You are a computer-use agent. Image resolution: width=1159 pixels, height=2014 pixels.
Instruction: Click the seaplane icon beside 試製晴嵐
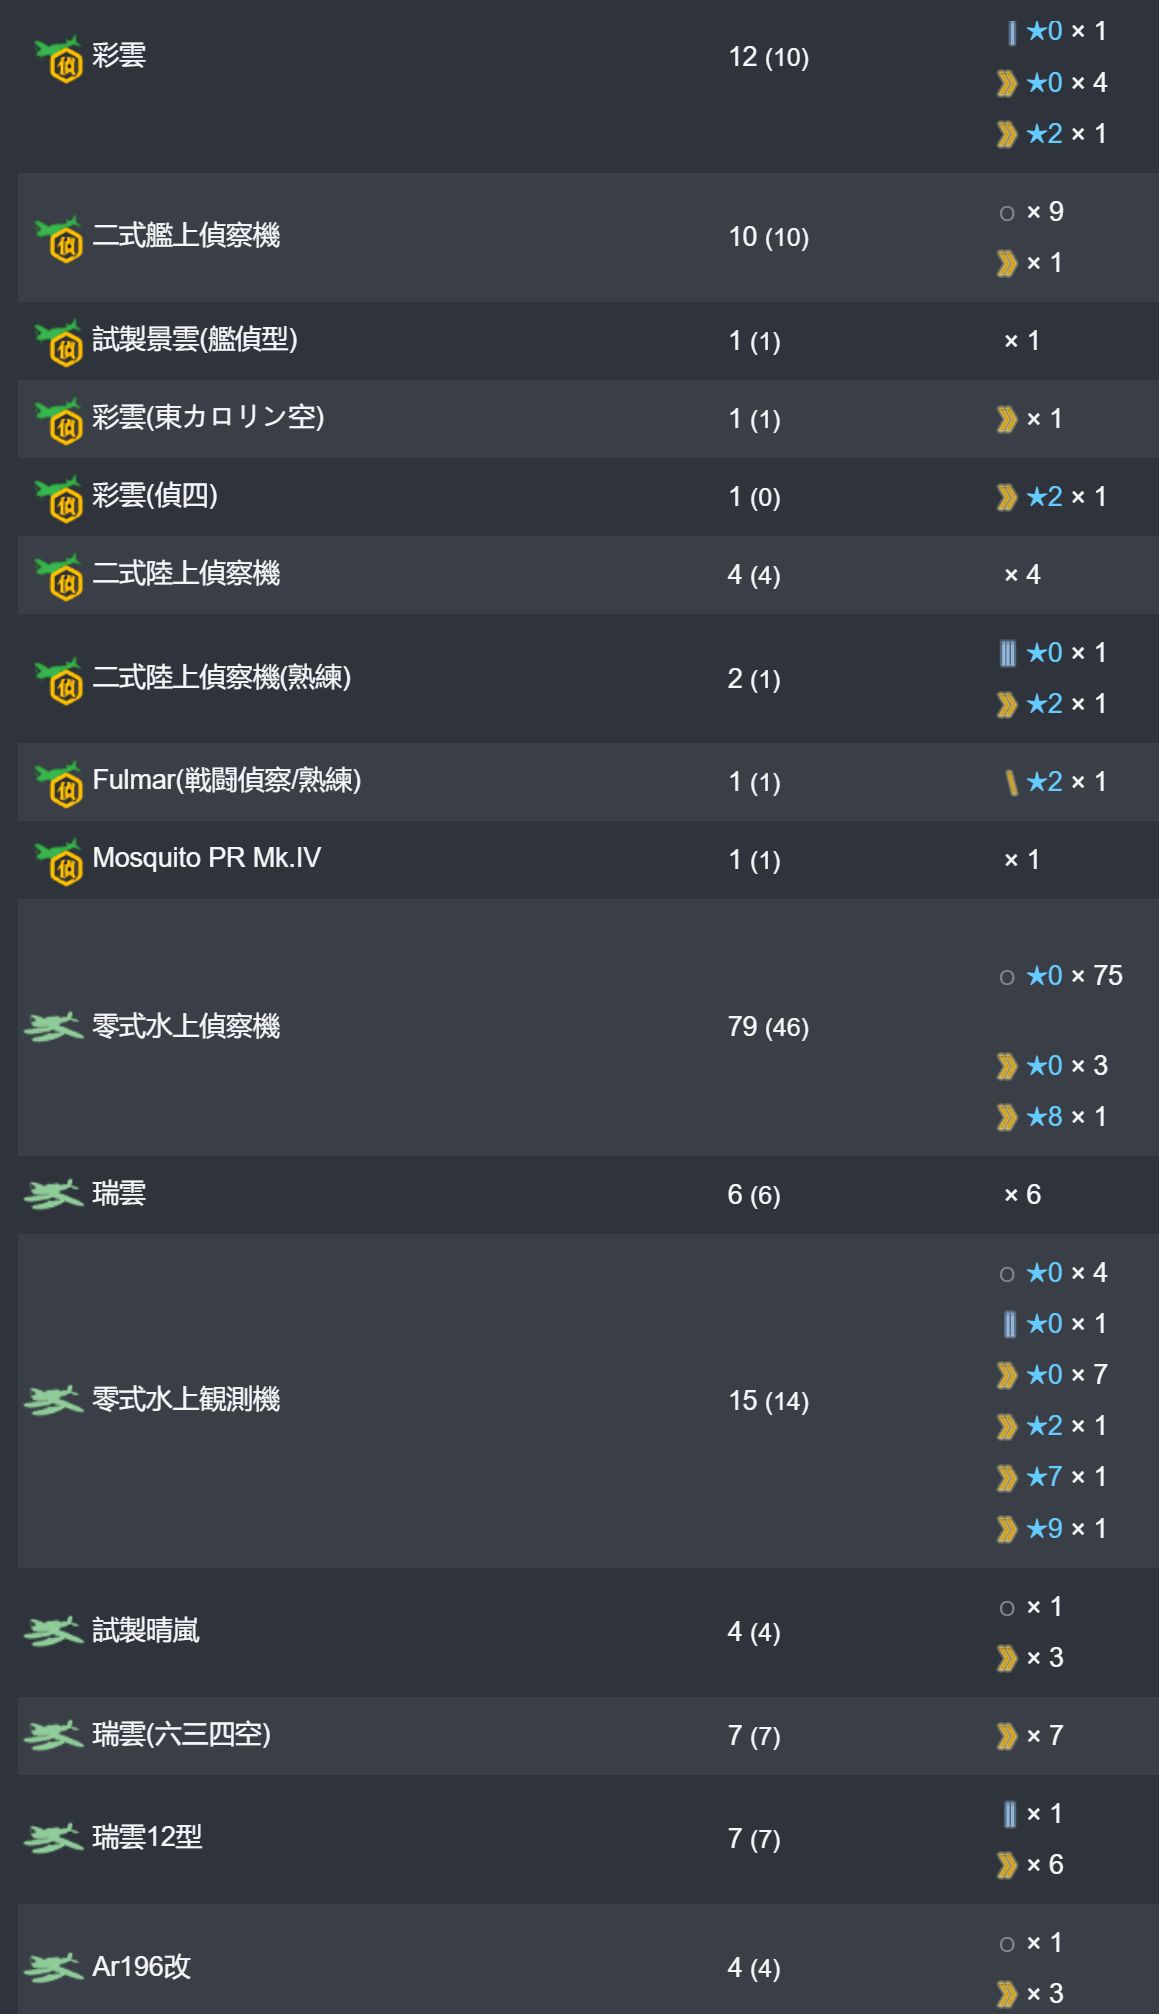(x=53, y=1632)
